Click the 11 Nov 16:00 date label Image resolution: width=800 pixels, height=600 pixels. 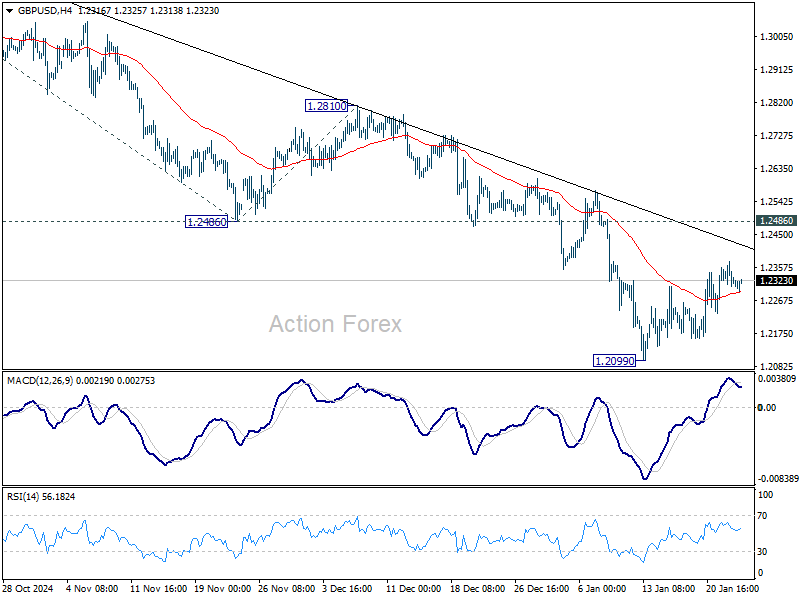click(x=159, y=588)
